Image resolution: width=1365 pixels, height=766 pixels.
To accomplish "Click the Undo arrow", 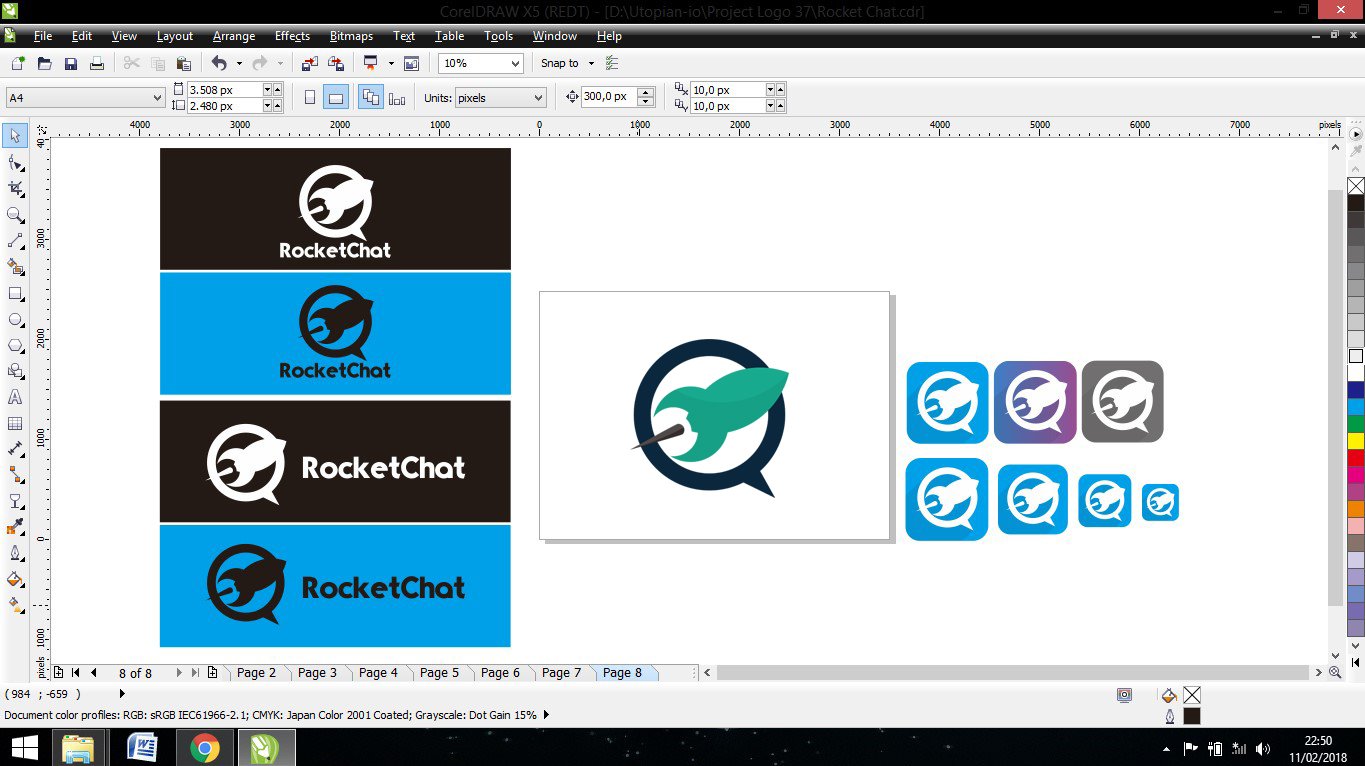I will (x=218, y=63).
